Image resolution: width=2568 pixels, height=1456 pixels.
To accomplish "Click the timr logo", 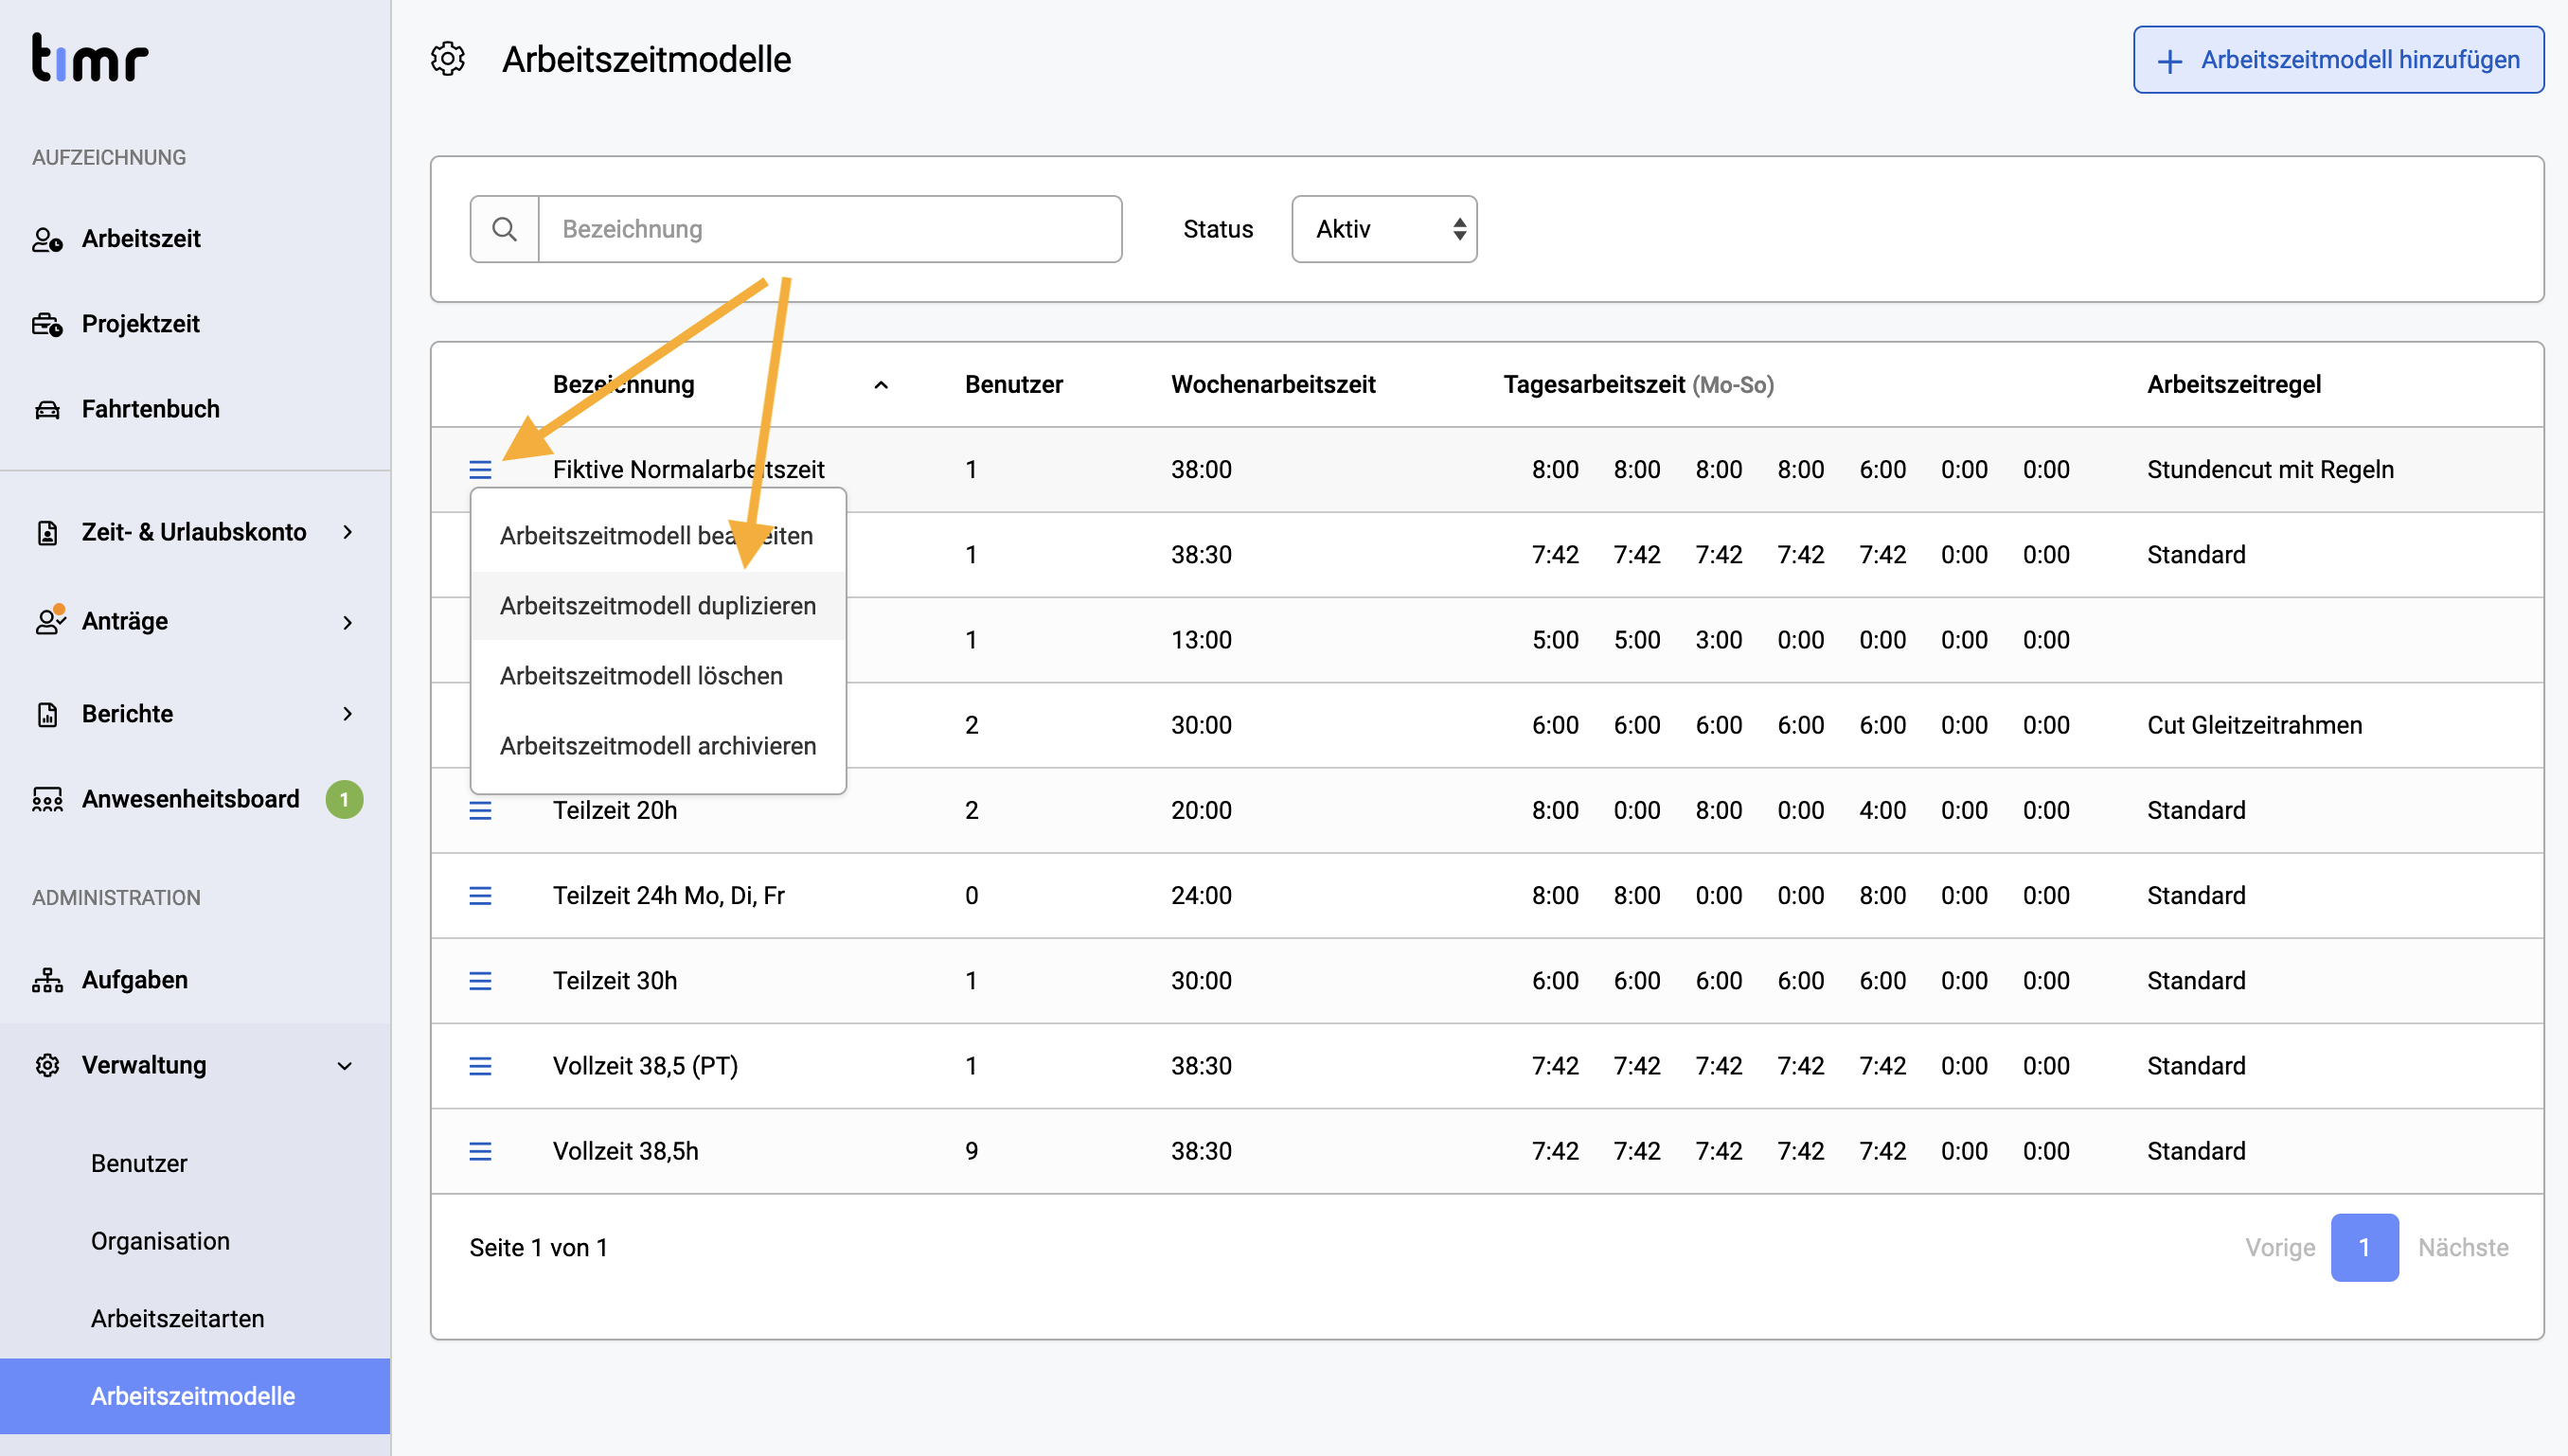I will [90, 57].
